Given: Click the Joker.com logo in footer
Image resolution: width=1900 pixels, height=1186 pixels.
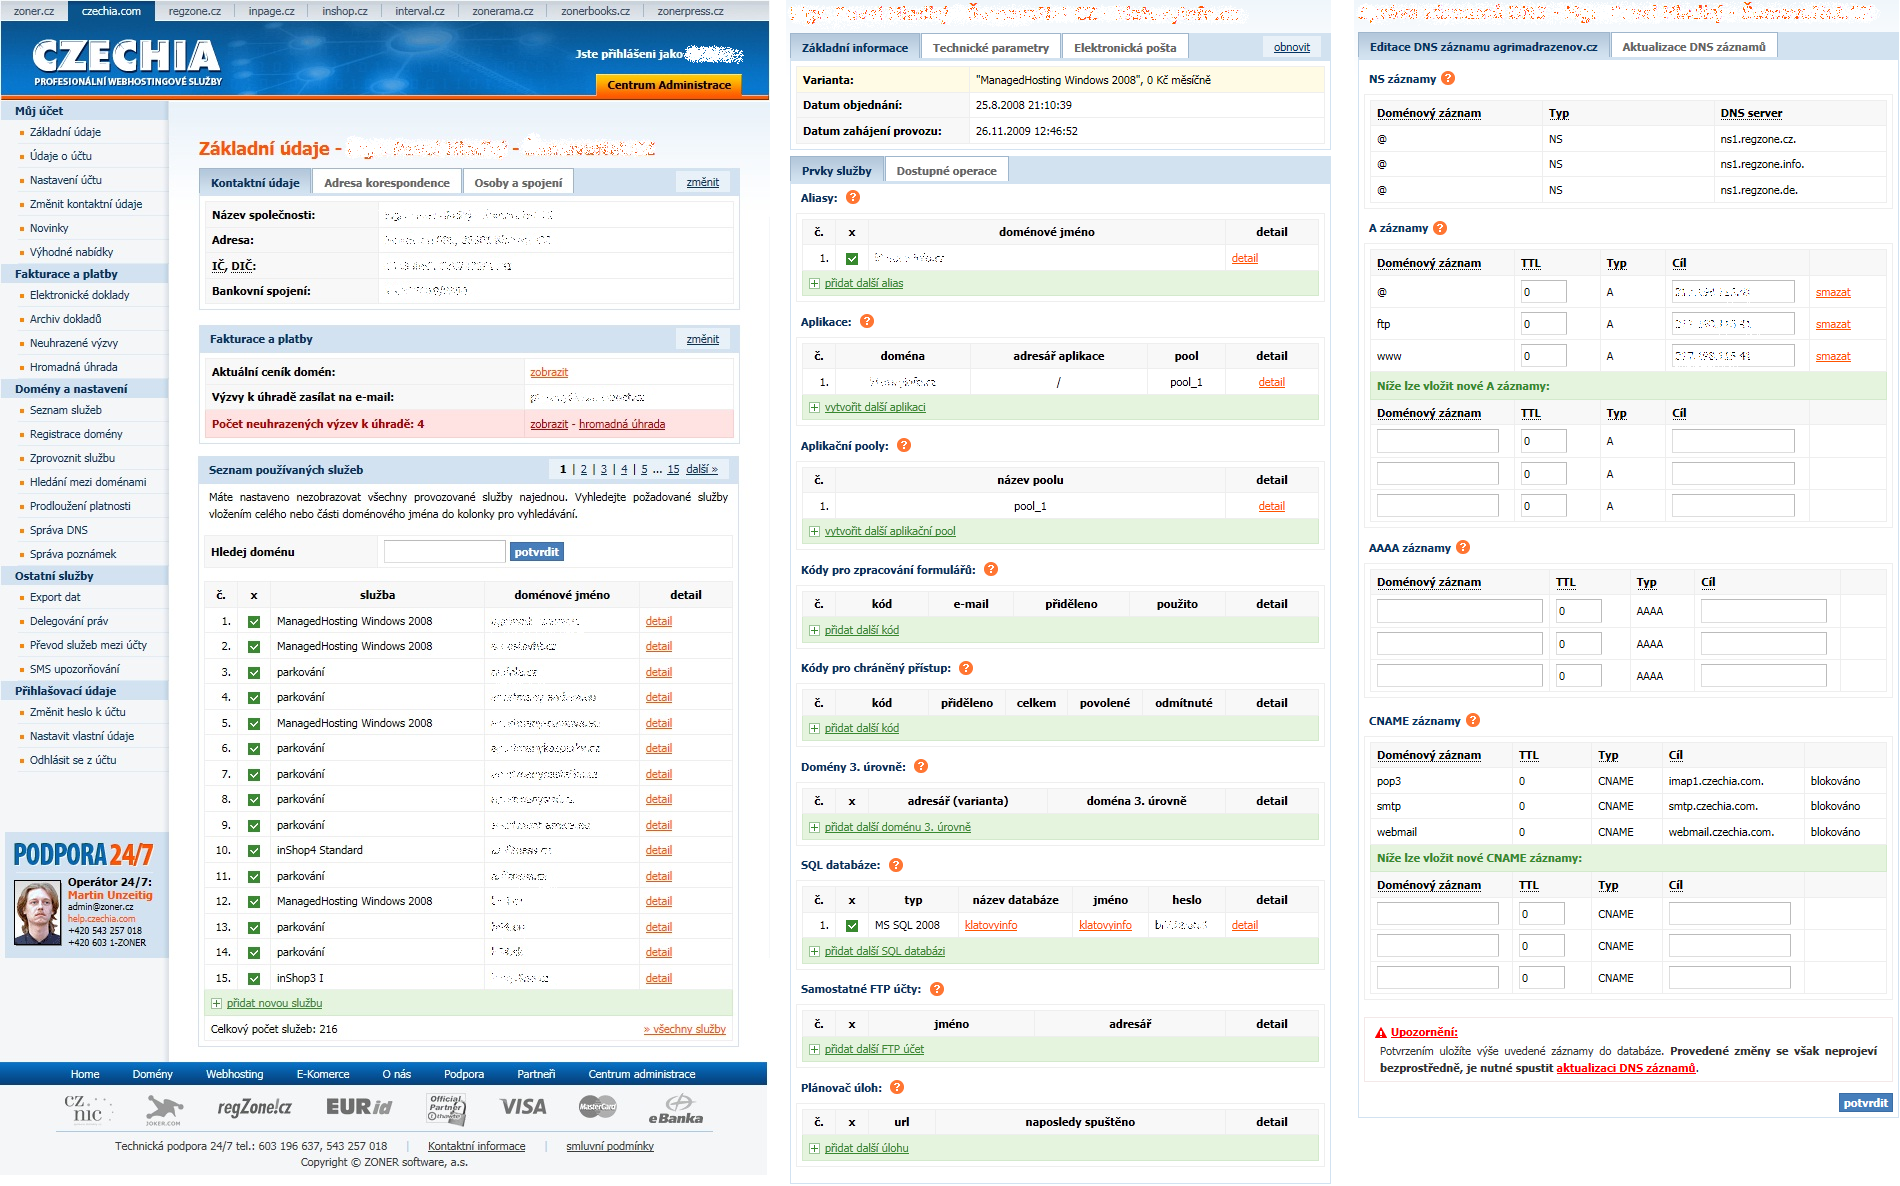Looking at the screenshot, I should point(164,1110).
